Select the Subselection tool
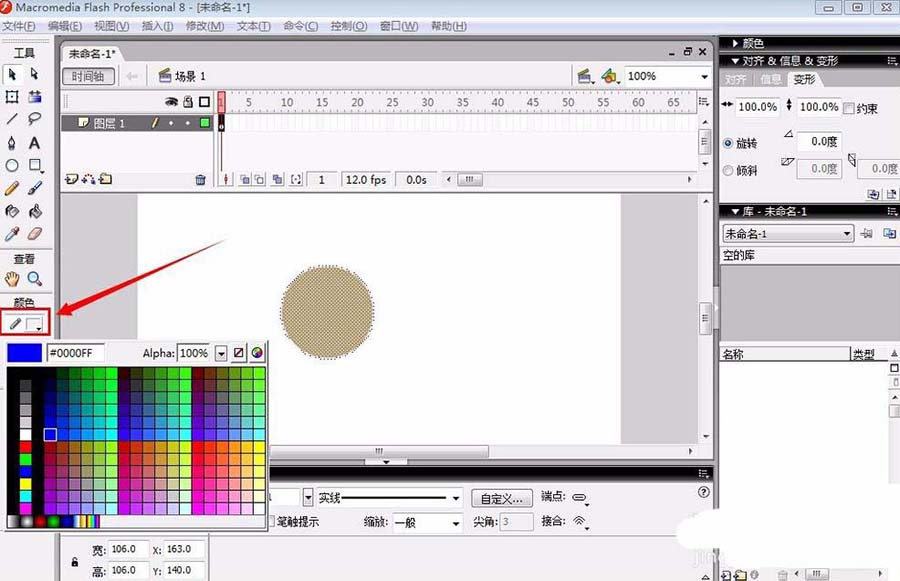Viewport: 900px width, 581px height. (34, 74)
